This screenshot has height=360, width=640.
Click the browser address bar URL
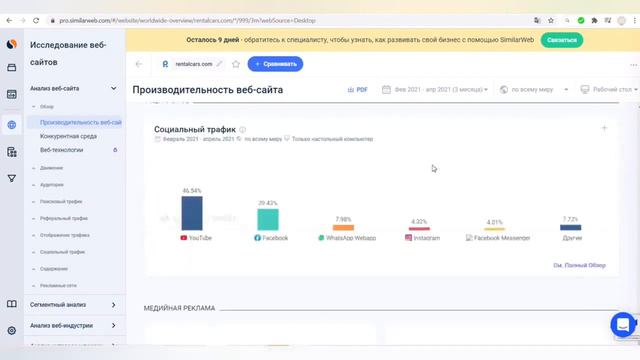coord(187,20)
